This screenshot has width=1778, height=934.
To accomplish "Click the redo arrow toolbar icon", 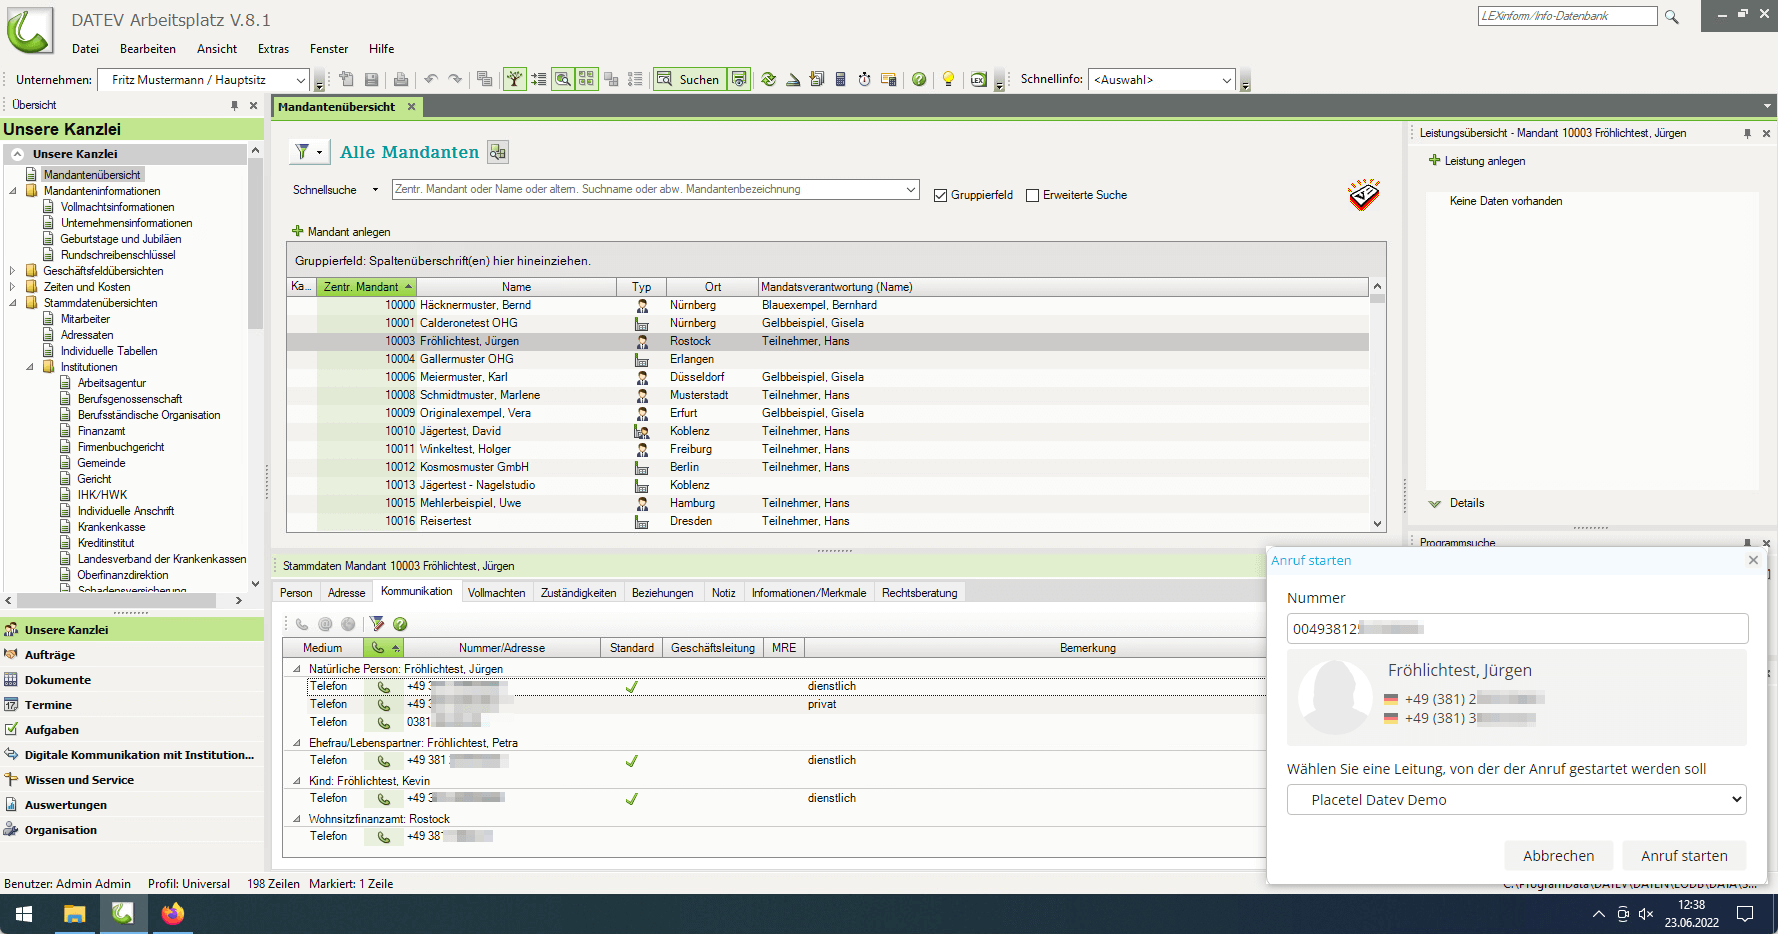I will (x=456, y=79).
